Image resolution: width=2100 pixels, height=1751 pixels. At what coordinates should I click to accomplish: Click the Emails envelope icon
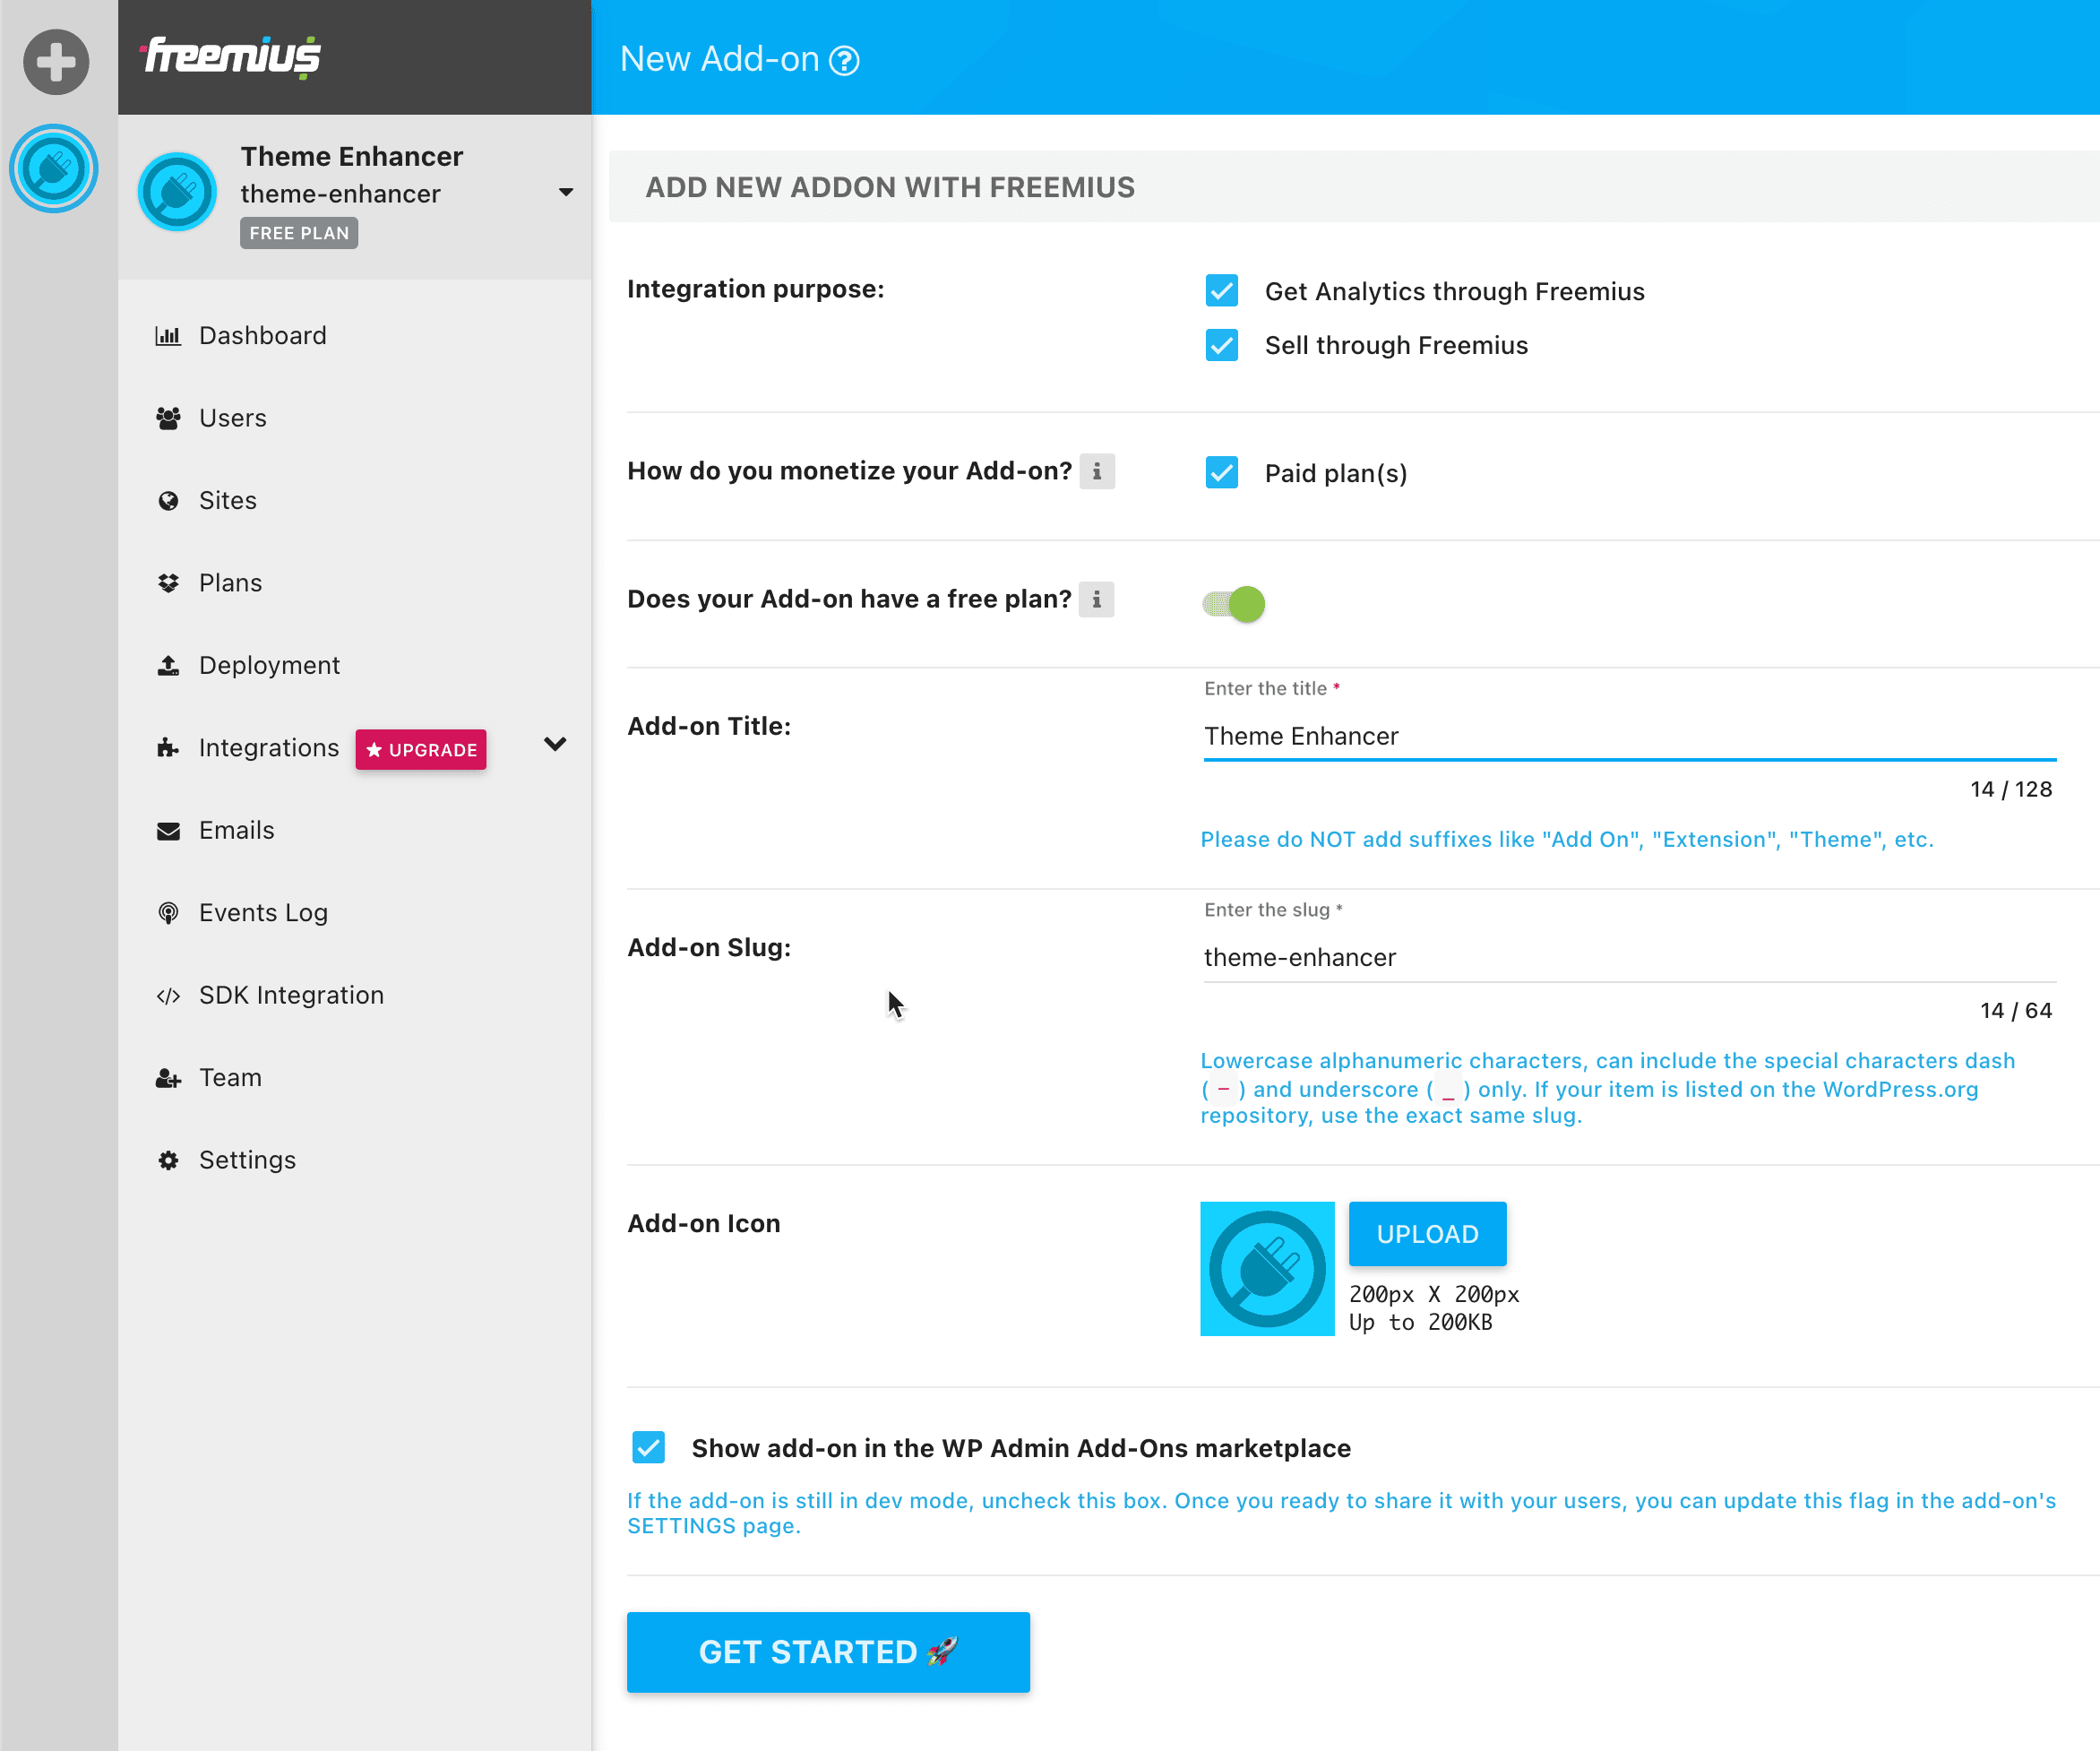tap(168, 831)
